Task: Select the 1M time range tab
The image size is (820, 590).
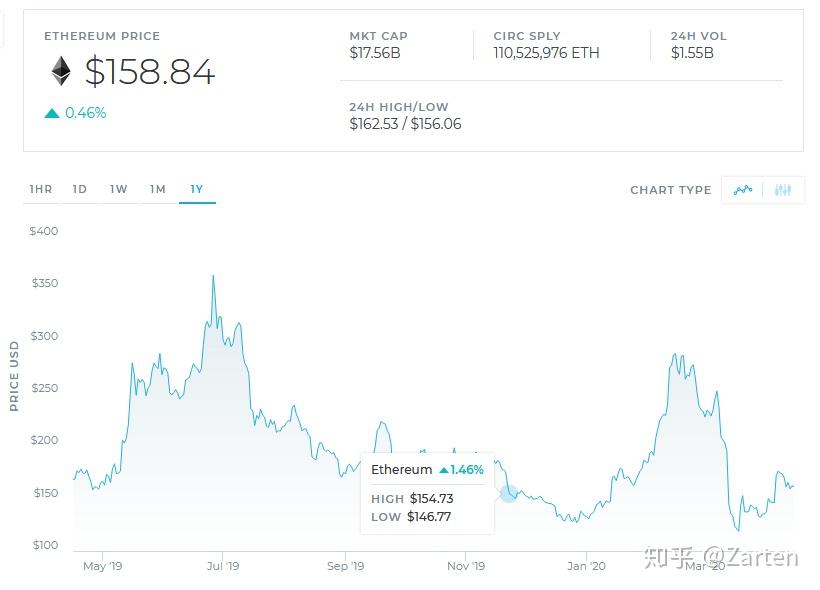Action: click(158, 189)
